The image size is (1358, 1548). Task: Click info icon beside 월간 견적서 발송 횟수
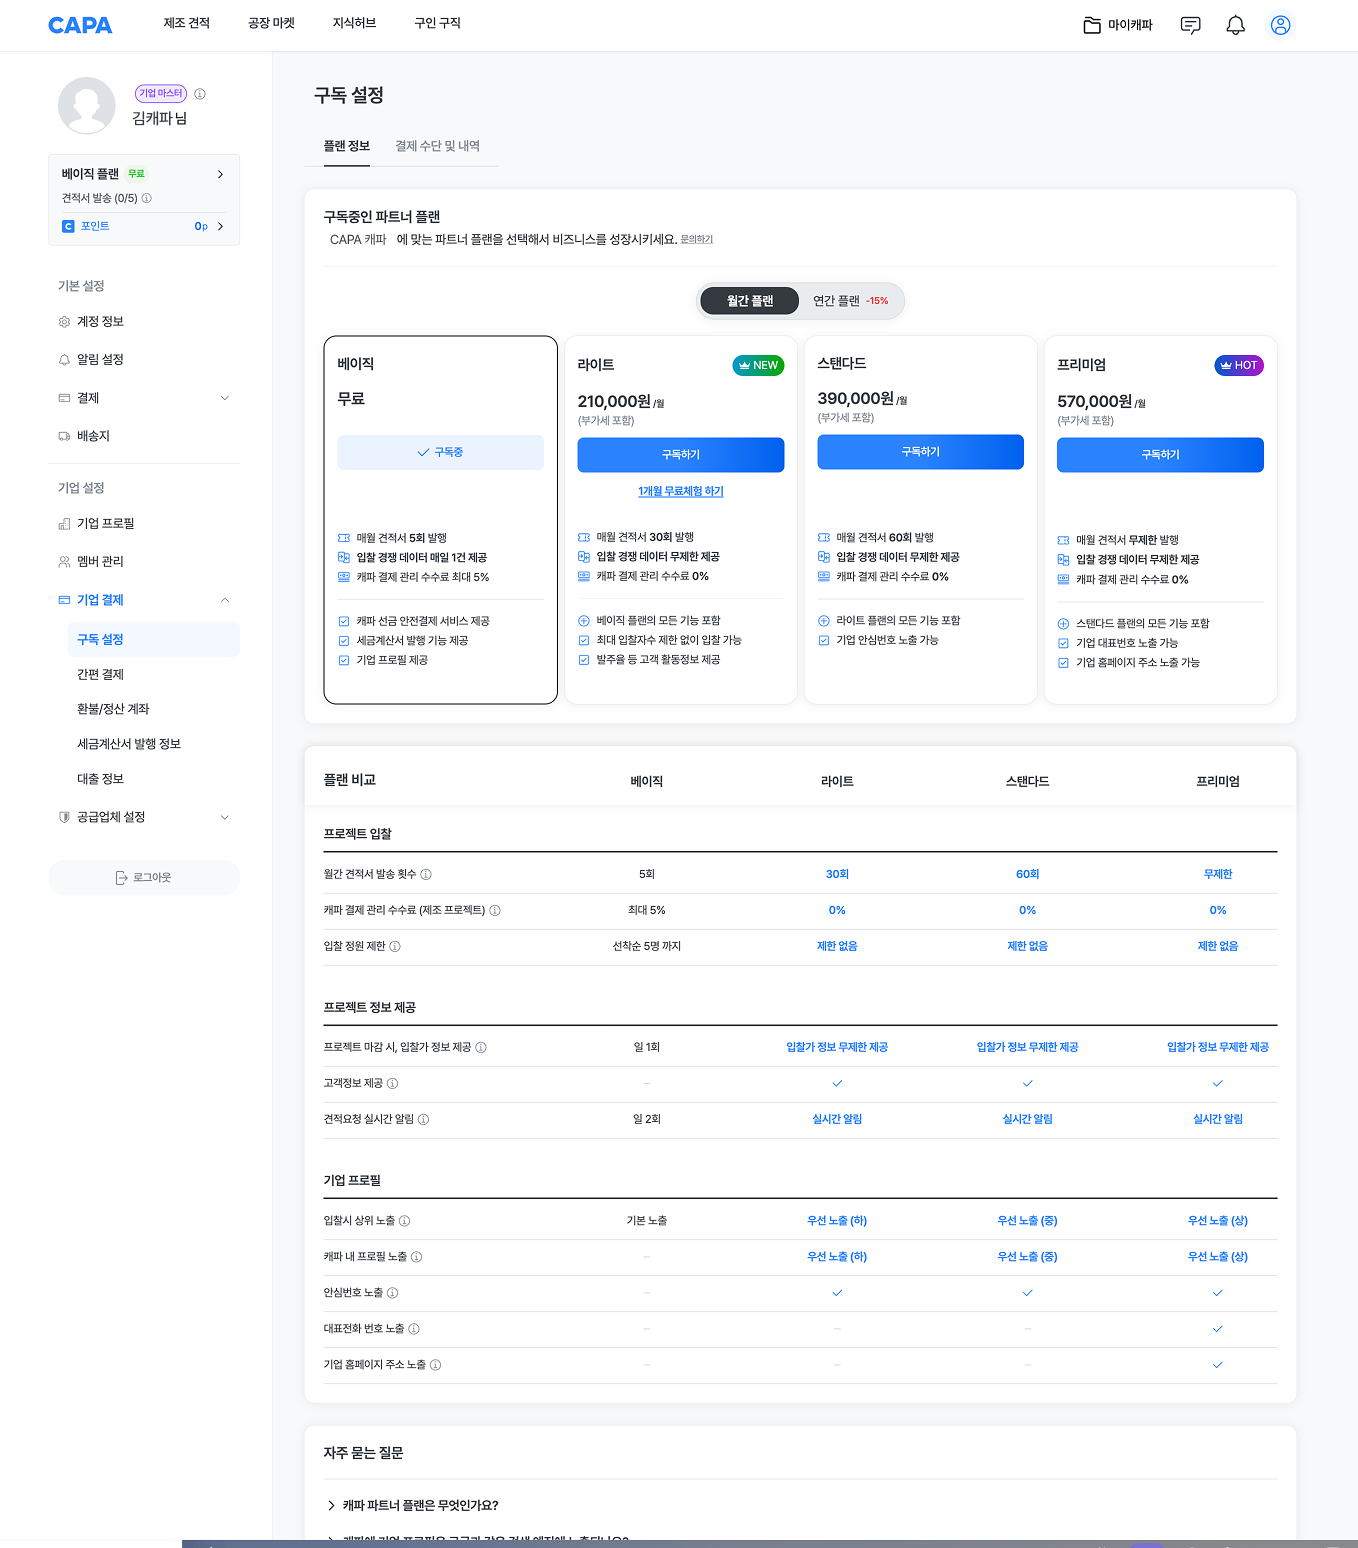click(426, 874)
